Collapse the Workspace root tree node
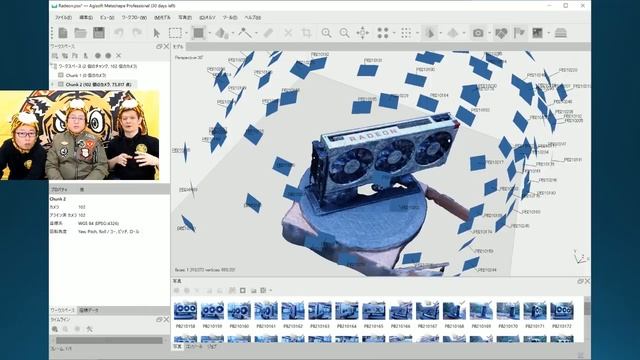640x360 pixels. point(53,66)
